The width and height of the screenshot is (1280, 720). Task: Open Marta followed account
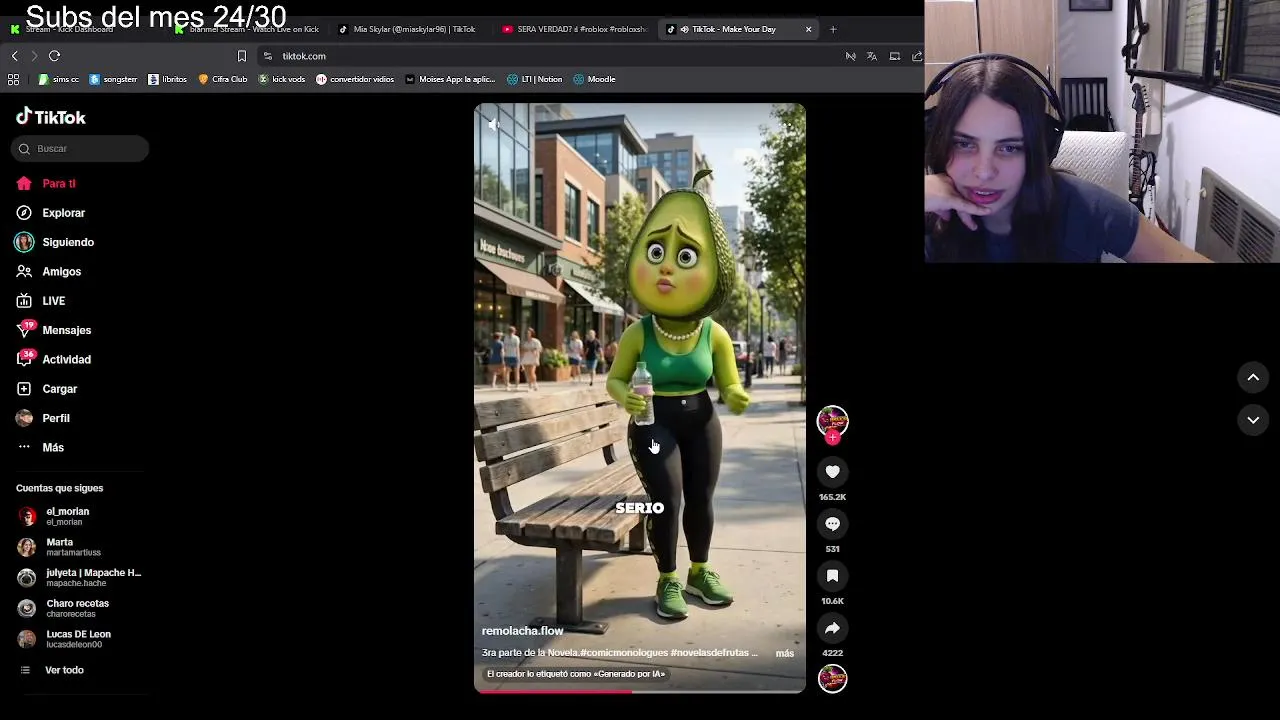click(x=80, y=547)
